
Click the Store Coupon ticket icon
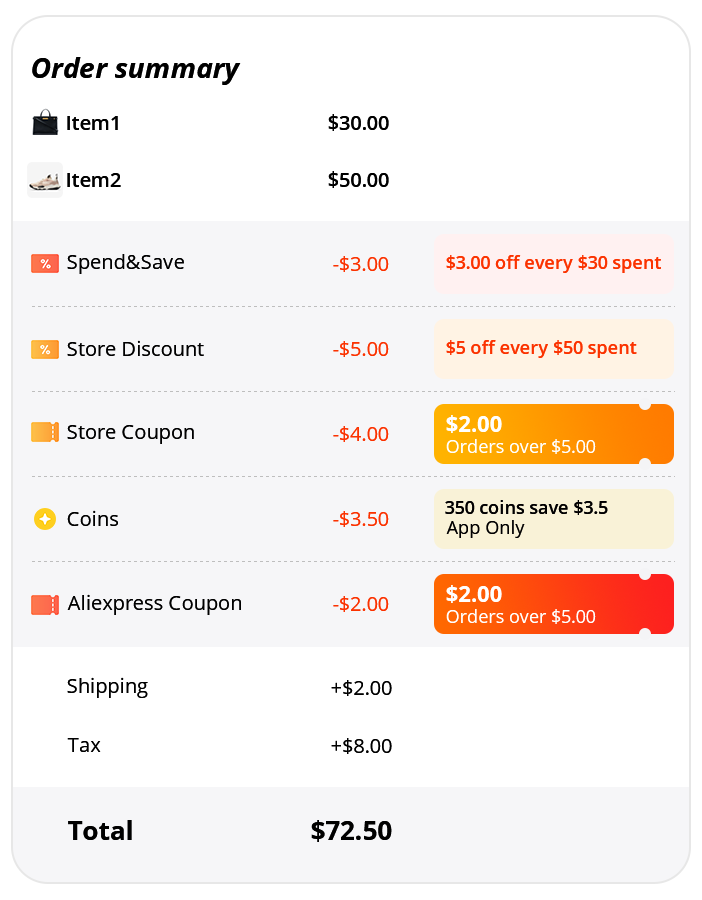[x=45, y=432]
